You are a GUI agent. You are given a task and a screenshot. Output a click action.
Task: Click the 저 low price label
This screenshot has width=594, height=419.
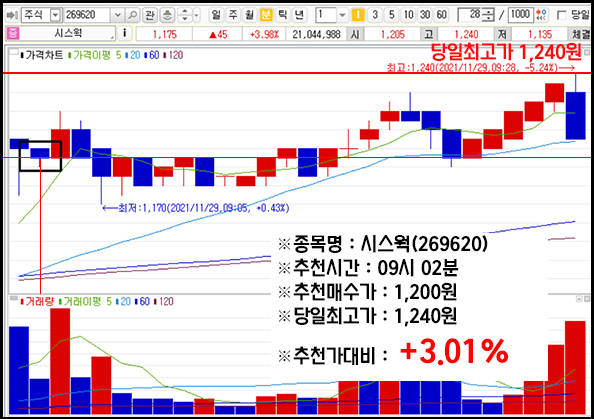click(x=502, y=34)
